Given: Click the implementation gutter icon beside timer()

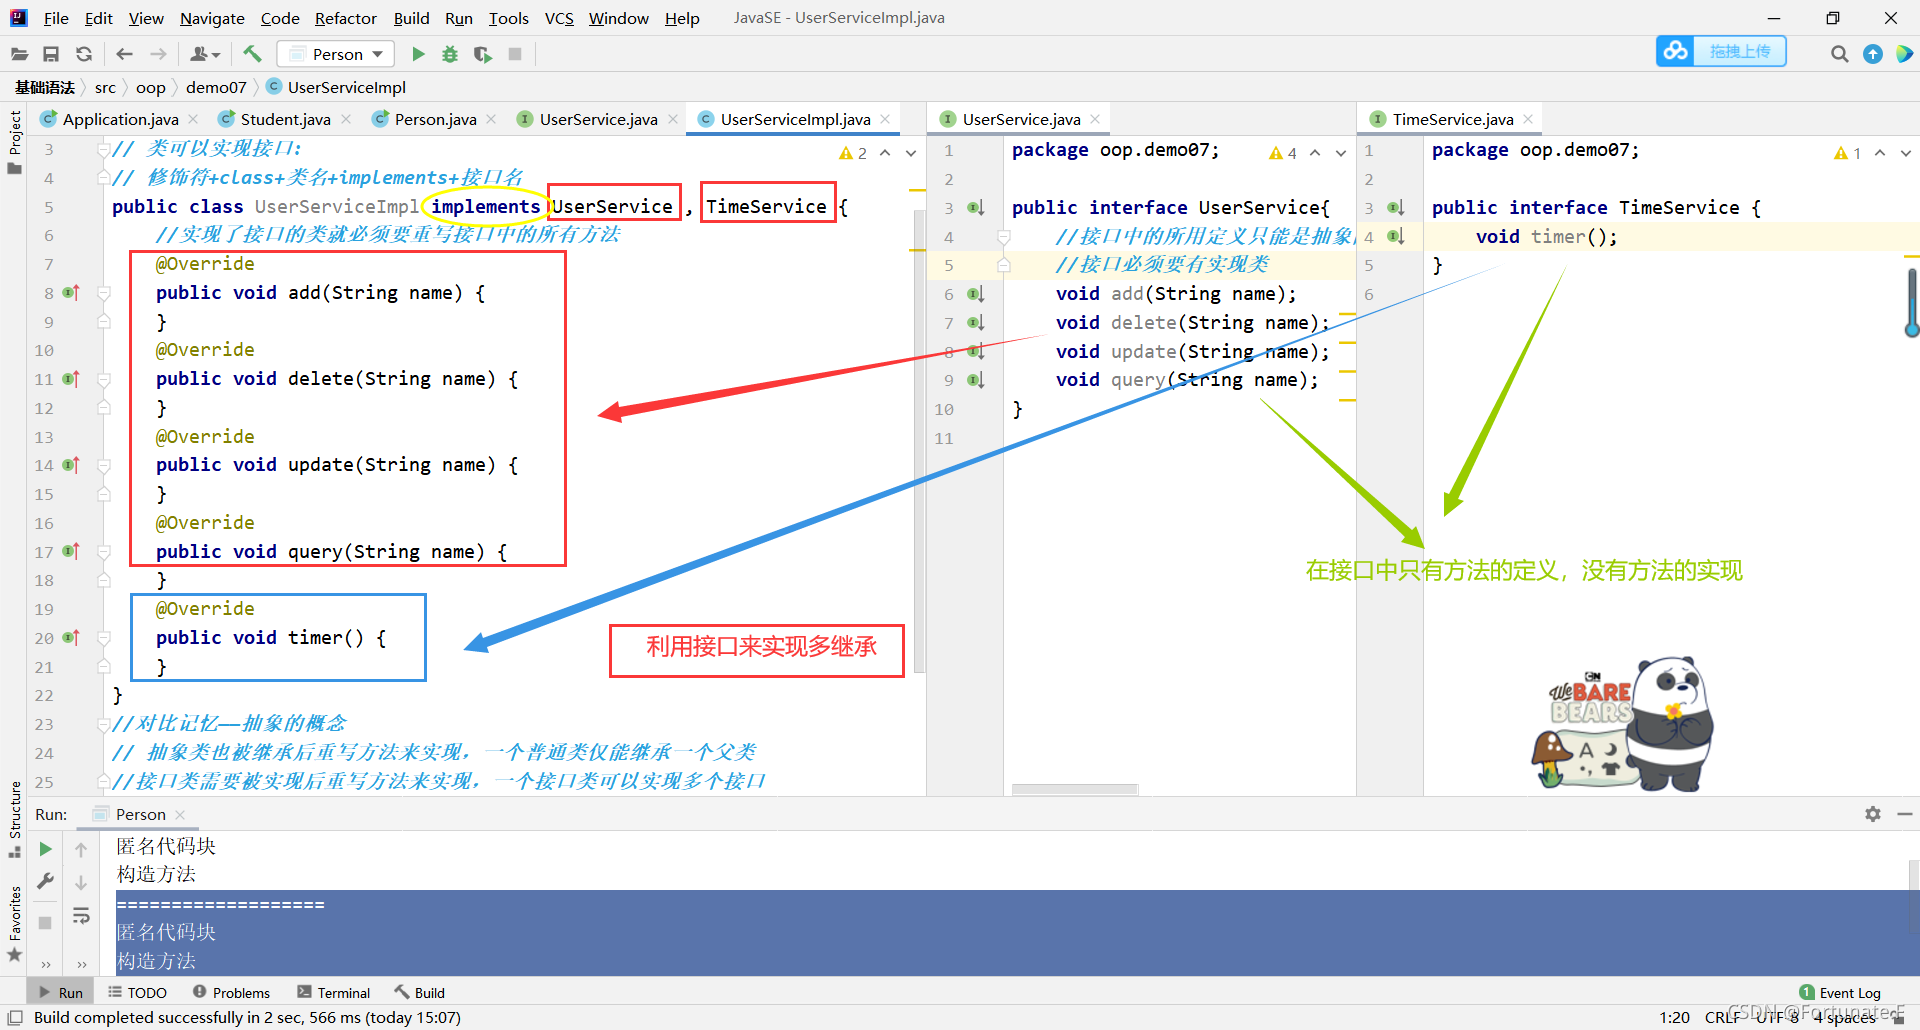Looking at the screenshot, I should coord(1396,237).
